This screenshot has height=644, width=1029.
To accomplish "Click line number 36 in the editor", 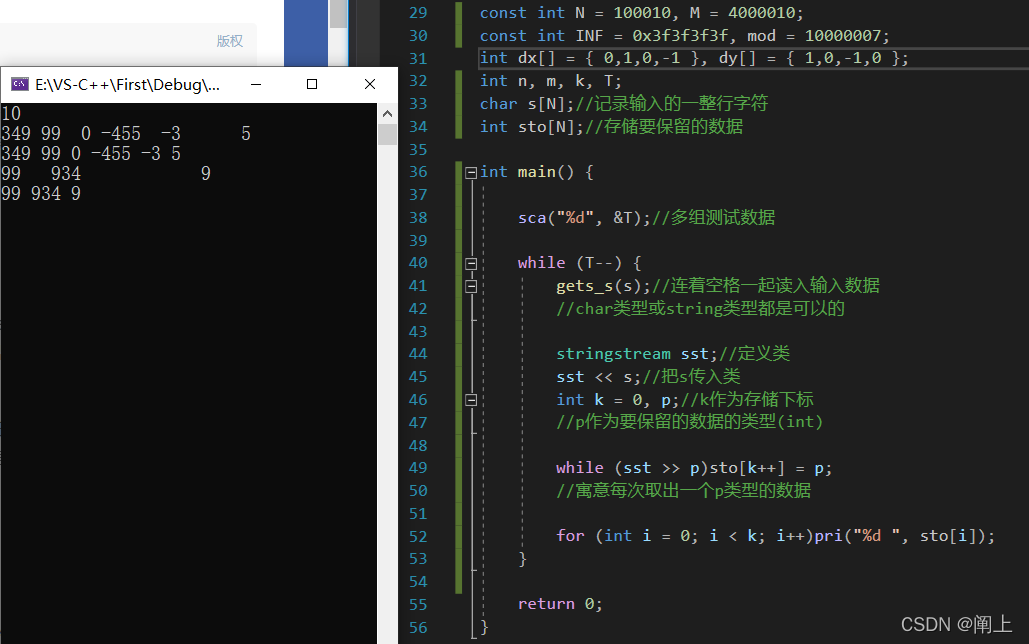I will [418, 172].
